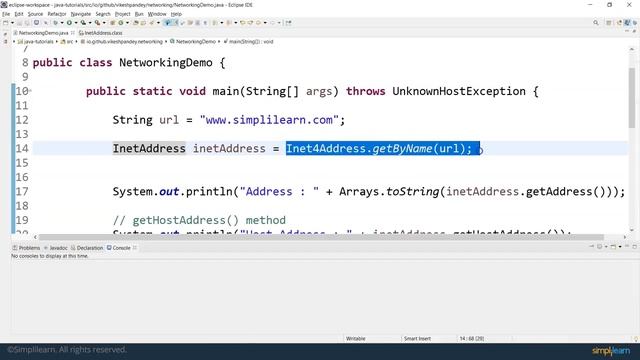
Task: Collapse the main method fold marker at line 10
Action: click(30, 91)
